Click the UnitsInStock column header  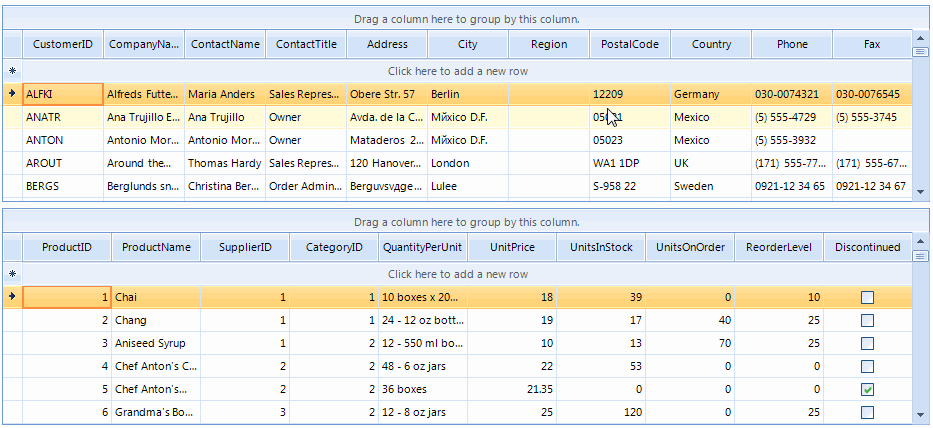601,247
